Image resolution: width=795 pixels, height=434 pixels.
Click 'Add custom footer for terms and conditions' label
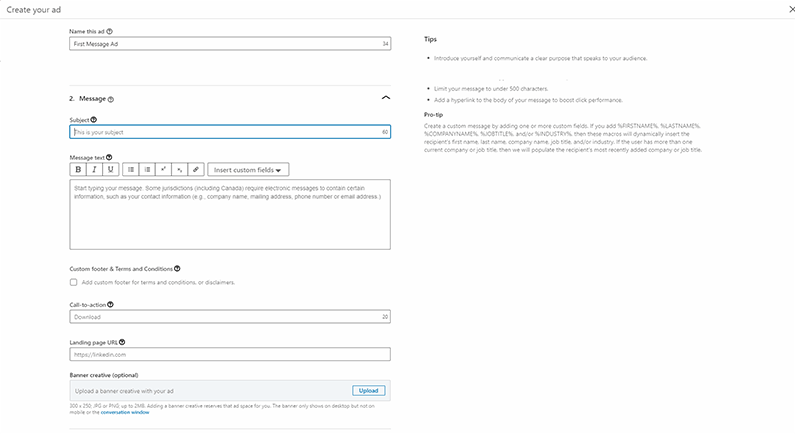(158, 282)
